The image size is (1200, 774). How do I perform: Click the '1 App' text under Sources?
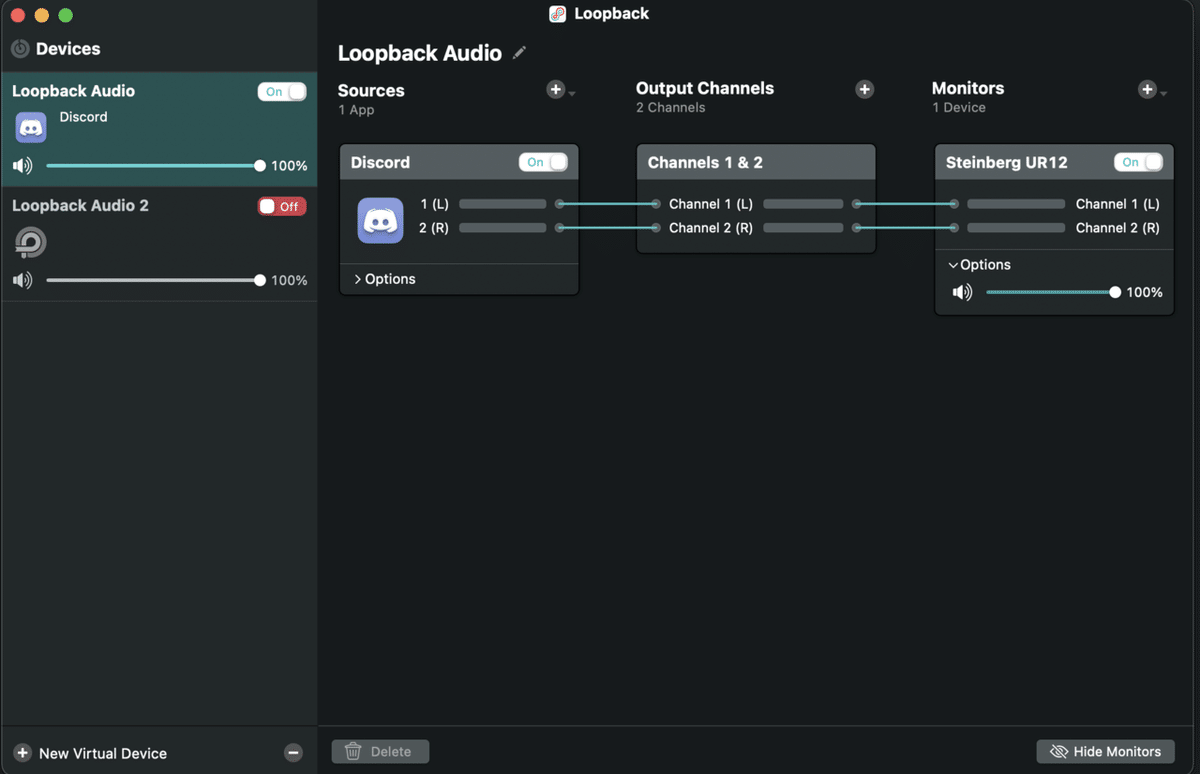pyautogui.click(x=356, y=110)
